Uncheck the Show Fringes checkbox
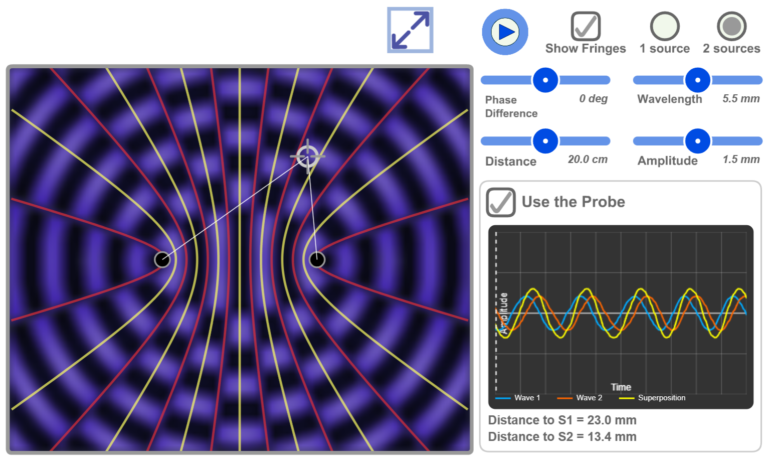This screenshot has width=768, height=459. pos(585,26)
